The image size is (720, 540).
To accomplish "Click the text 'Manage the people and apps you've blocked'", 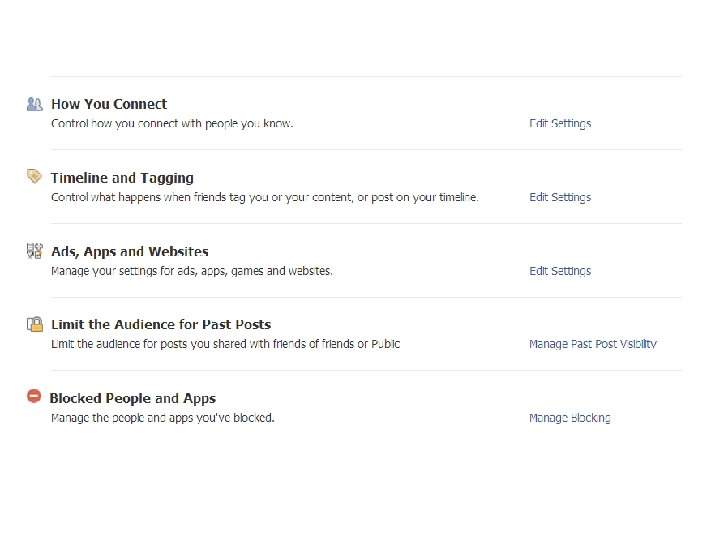I will tap(163, 418).
